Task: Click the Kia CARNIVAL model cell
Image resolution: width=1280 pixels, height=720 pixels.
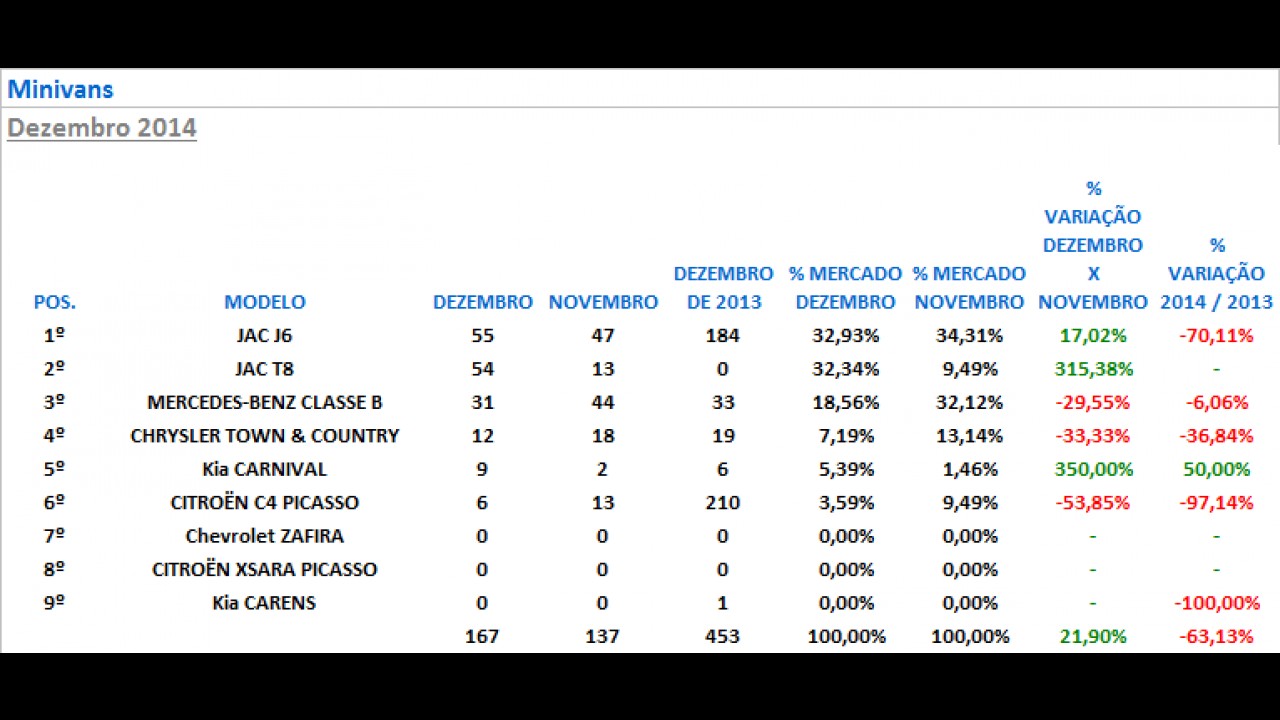Action: point(265,469)
